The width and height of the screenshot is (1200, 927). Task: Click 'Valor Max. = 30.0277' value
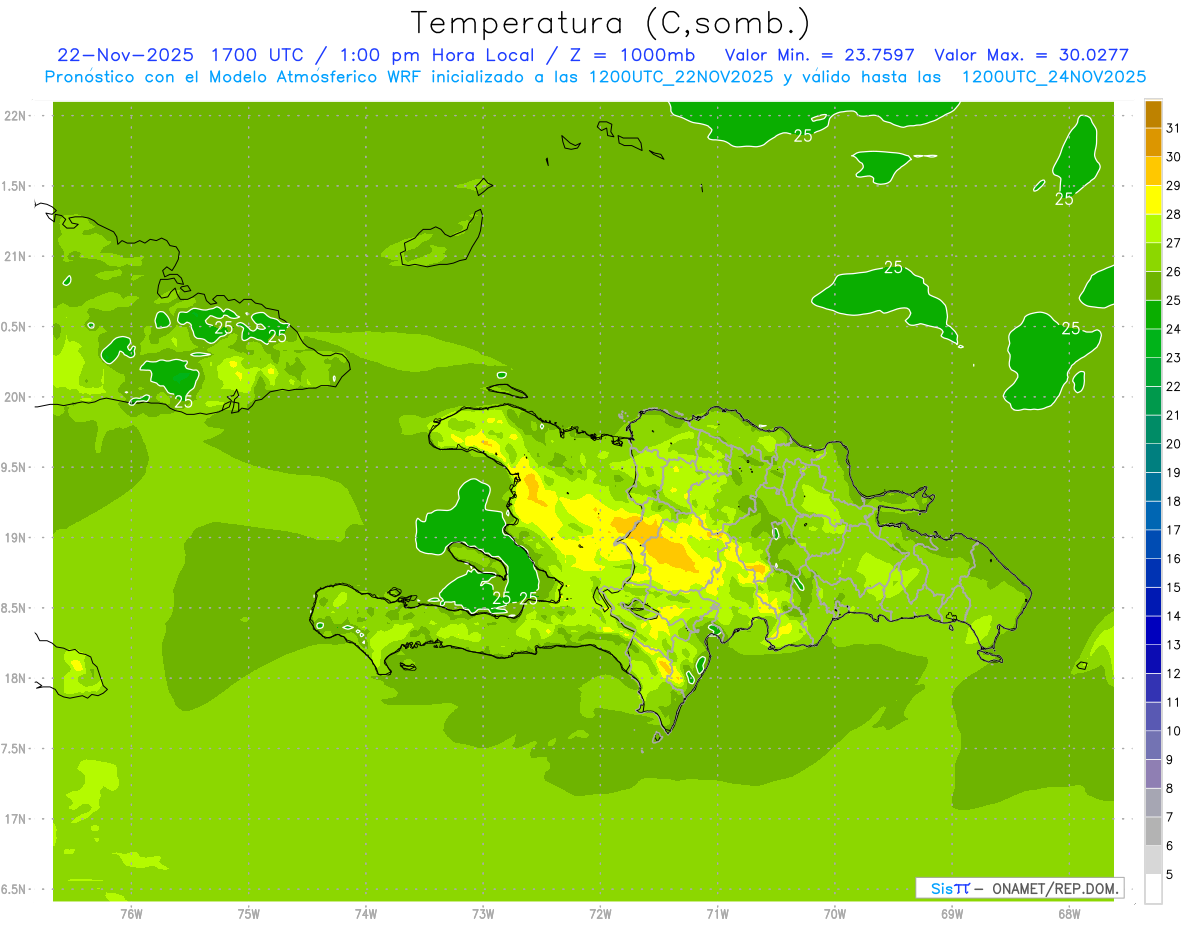click(x=1031, y=55)
